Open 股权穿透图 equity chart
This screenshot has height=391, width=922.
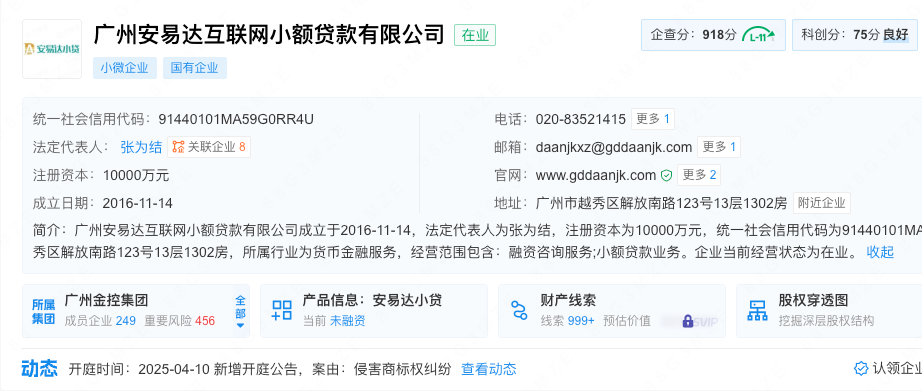pos(829,311)
